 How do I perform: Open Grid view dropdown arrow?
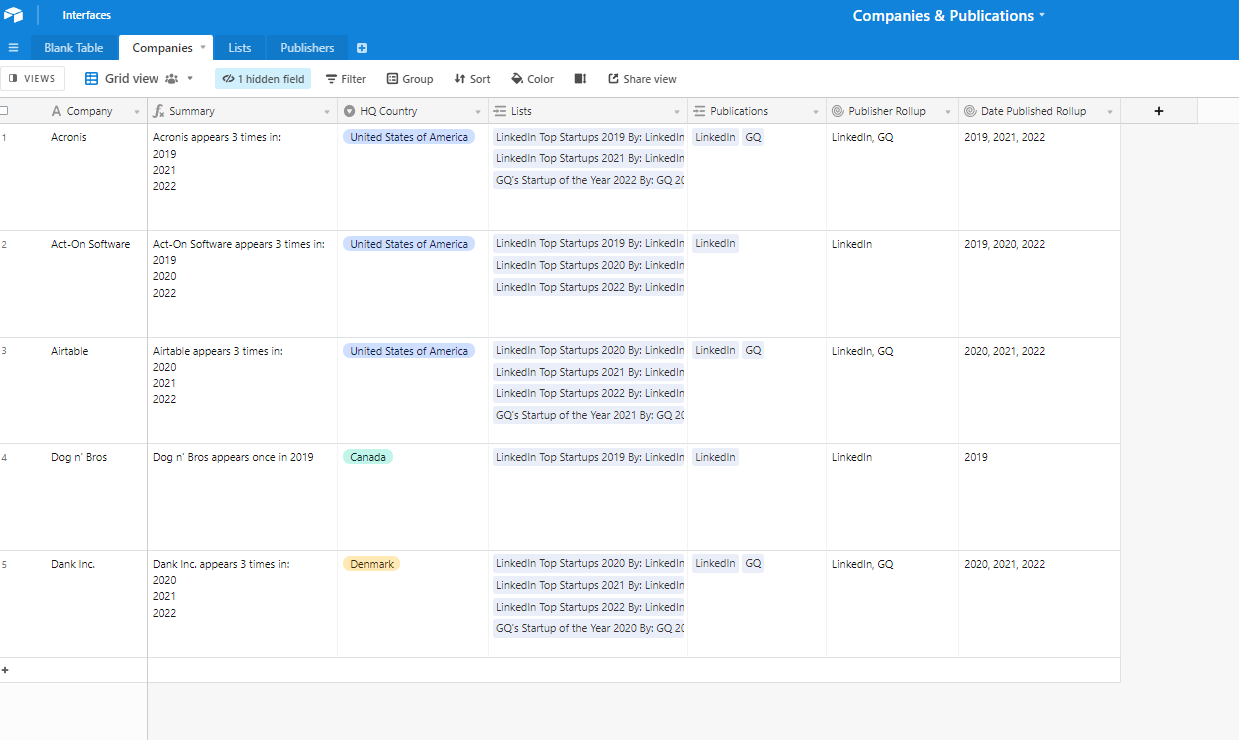click(190, 78)
